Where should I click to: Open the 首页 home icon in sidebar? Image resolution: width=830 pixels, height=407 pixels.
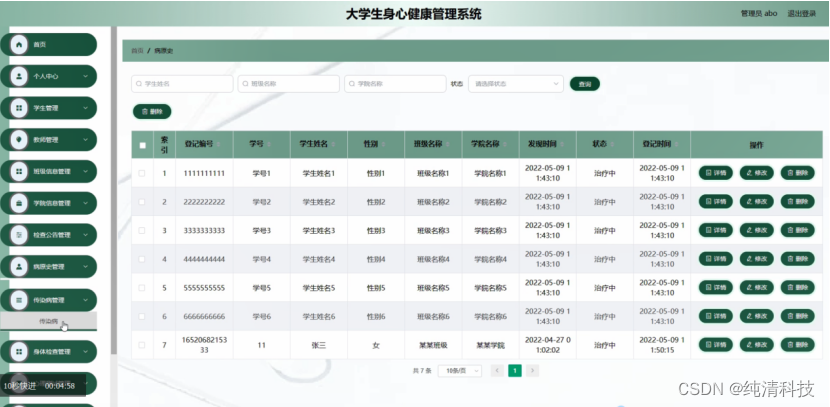(19, 44)
